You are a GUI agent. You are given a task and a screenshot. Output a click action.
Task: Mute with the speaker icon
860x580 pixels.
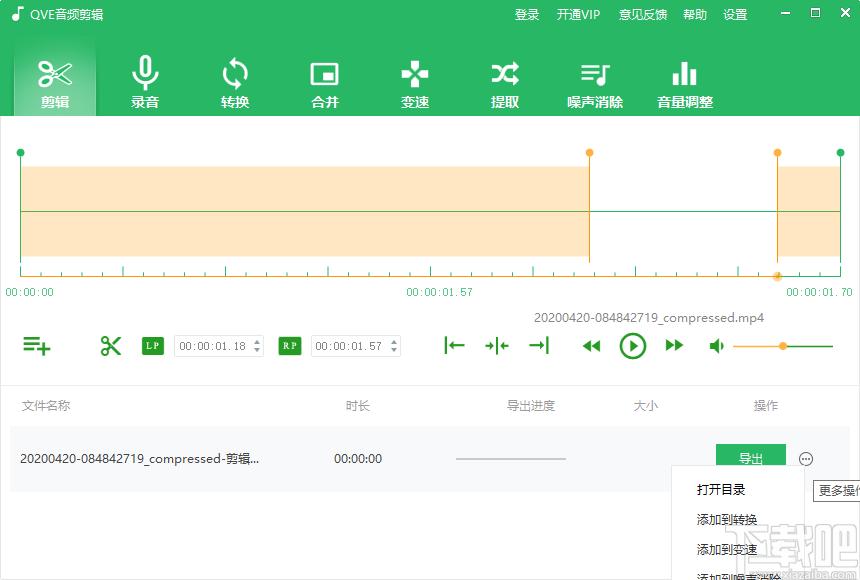tap(716, 346)
